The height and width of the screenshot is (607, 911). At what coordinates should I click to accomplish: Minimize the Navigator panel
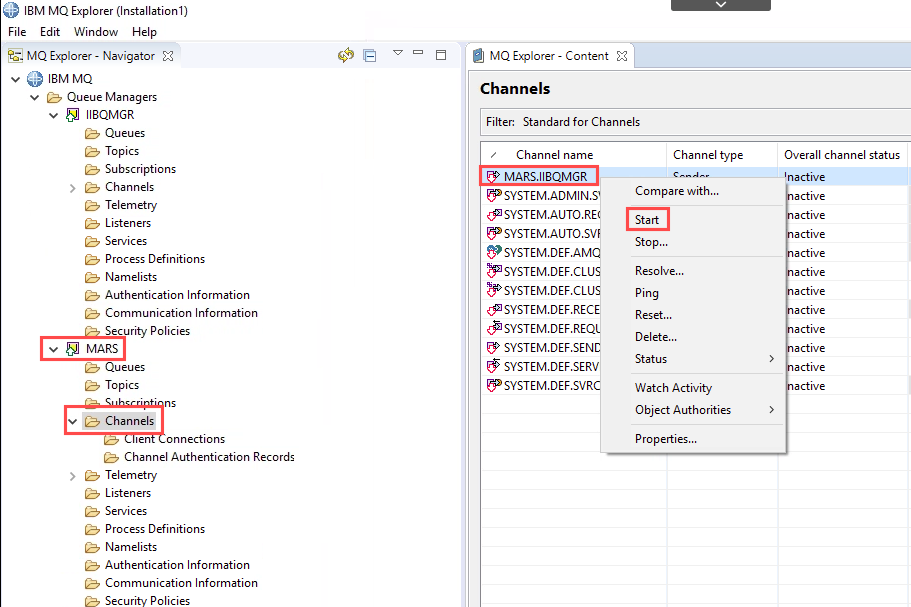coord(418,52)
